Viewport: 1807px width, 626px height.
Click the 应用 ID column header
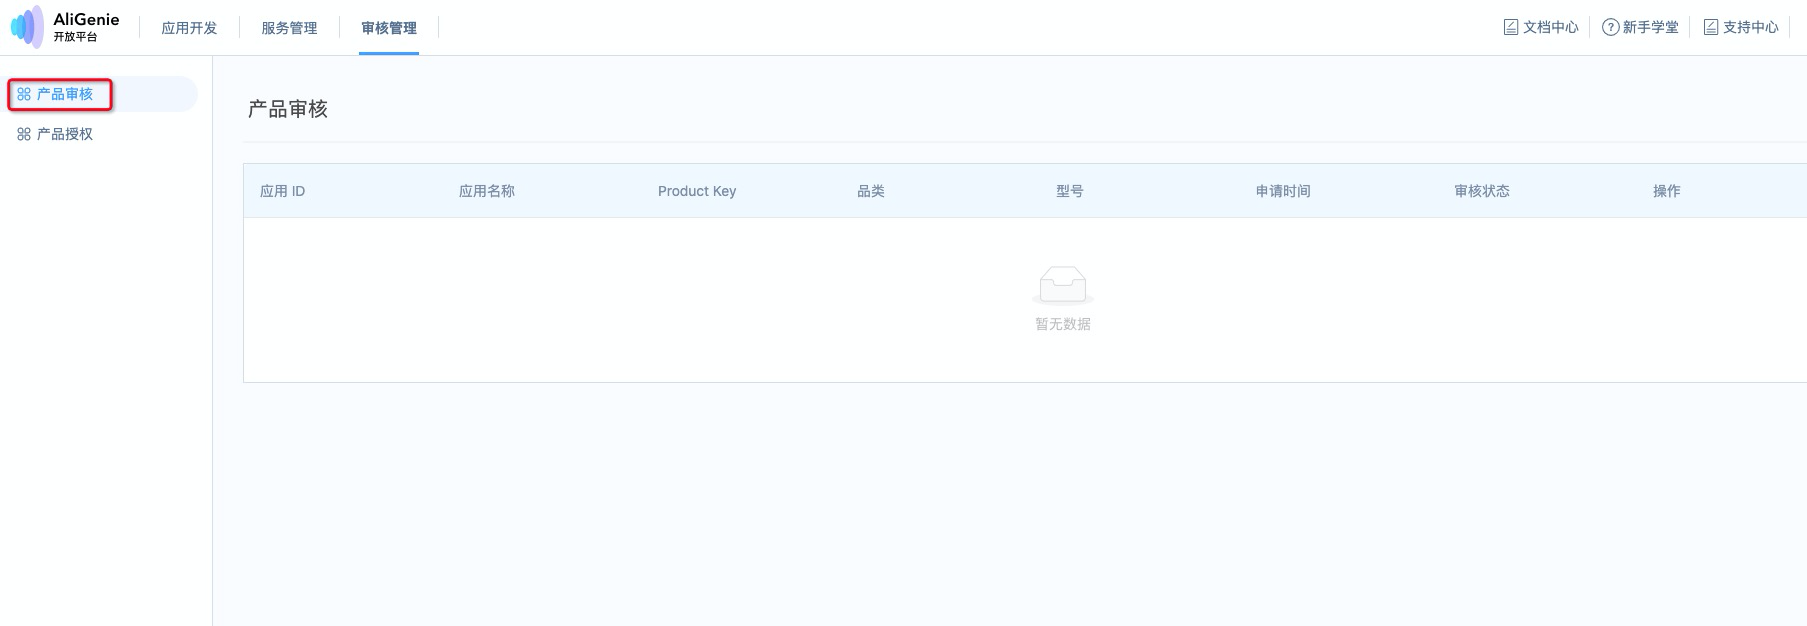pyautogui.click(x=282, y=191)
